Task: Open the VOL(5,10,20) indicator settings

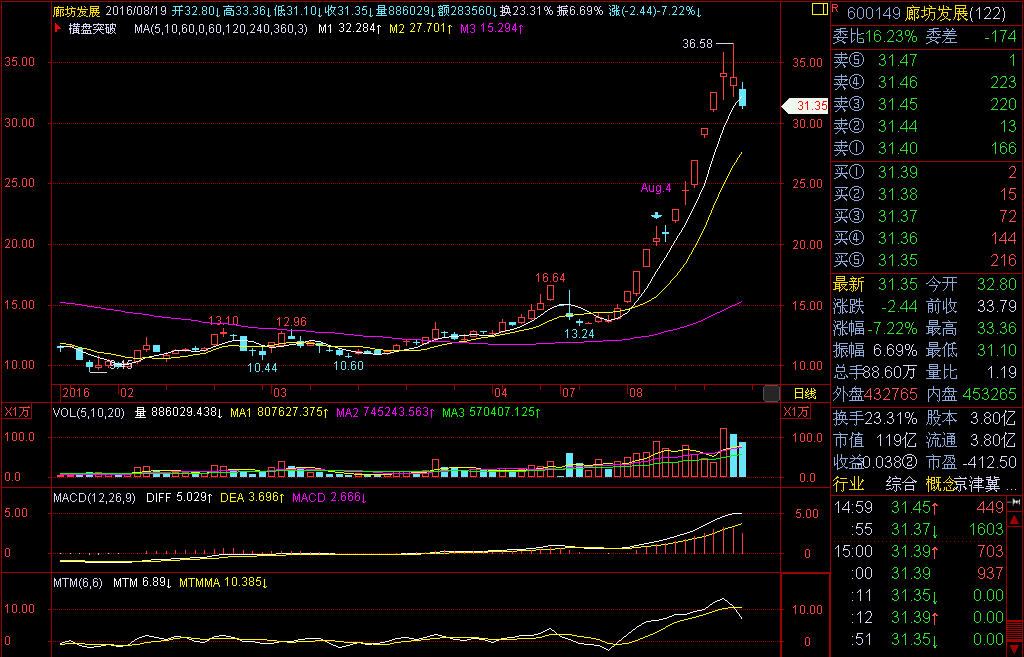Action: coord(91,412)
